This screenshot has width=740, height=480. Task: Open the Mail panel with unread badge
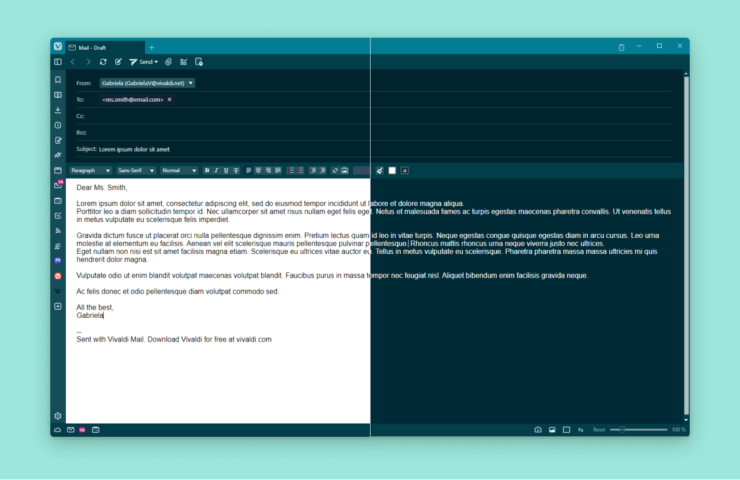(x=58, y=185)
